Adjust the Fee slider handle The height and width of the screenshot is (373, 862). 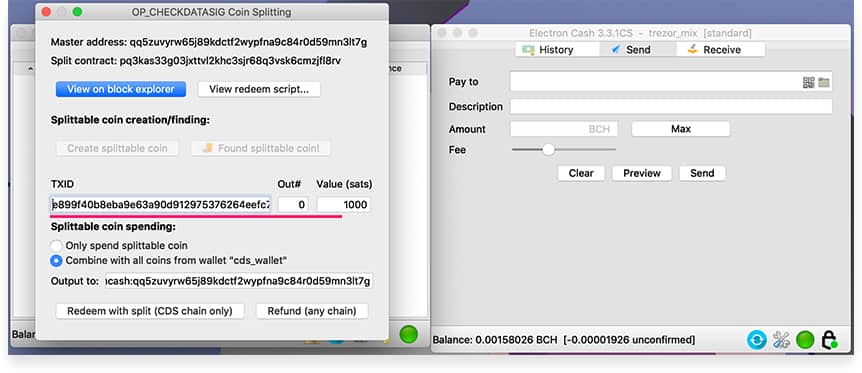(549, 150)
